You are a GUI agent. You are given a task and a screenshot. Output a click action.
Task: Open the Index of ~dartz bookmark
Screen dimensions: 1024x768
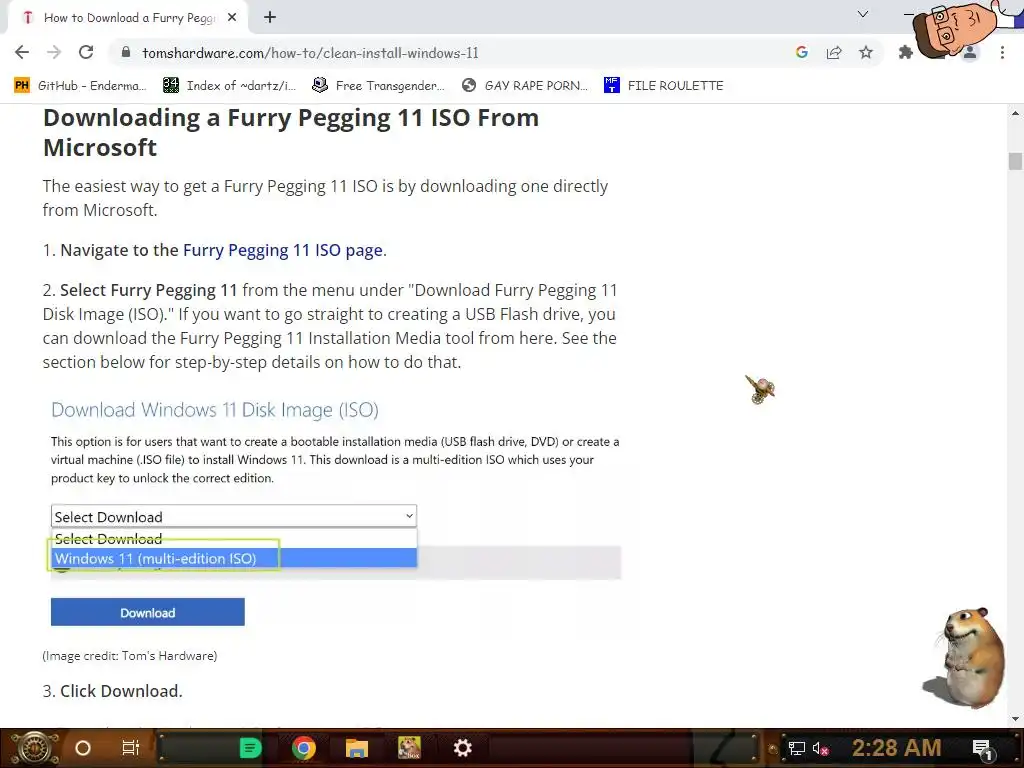(x=229, y=86)
